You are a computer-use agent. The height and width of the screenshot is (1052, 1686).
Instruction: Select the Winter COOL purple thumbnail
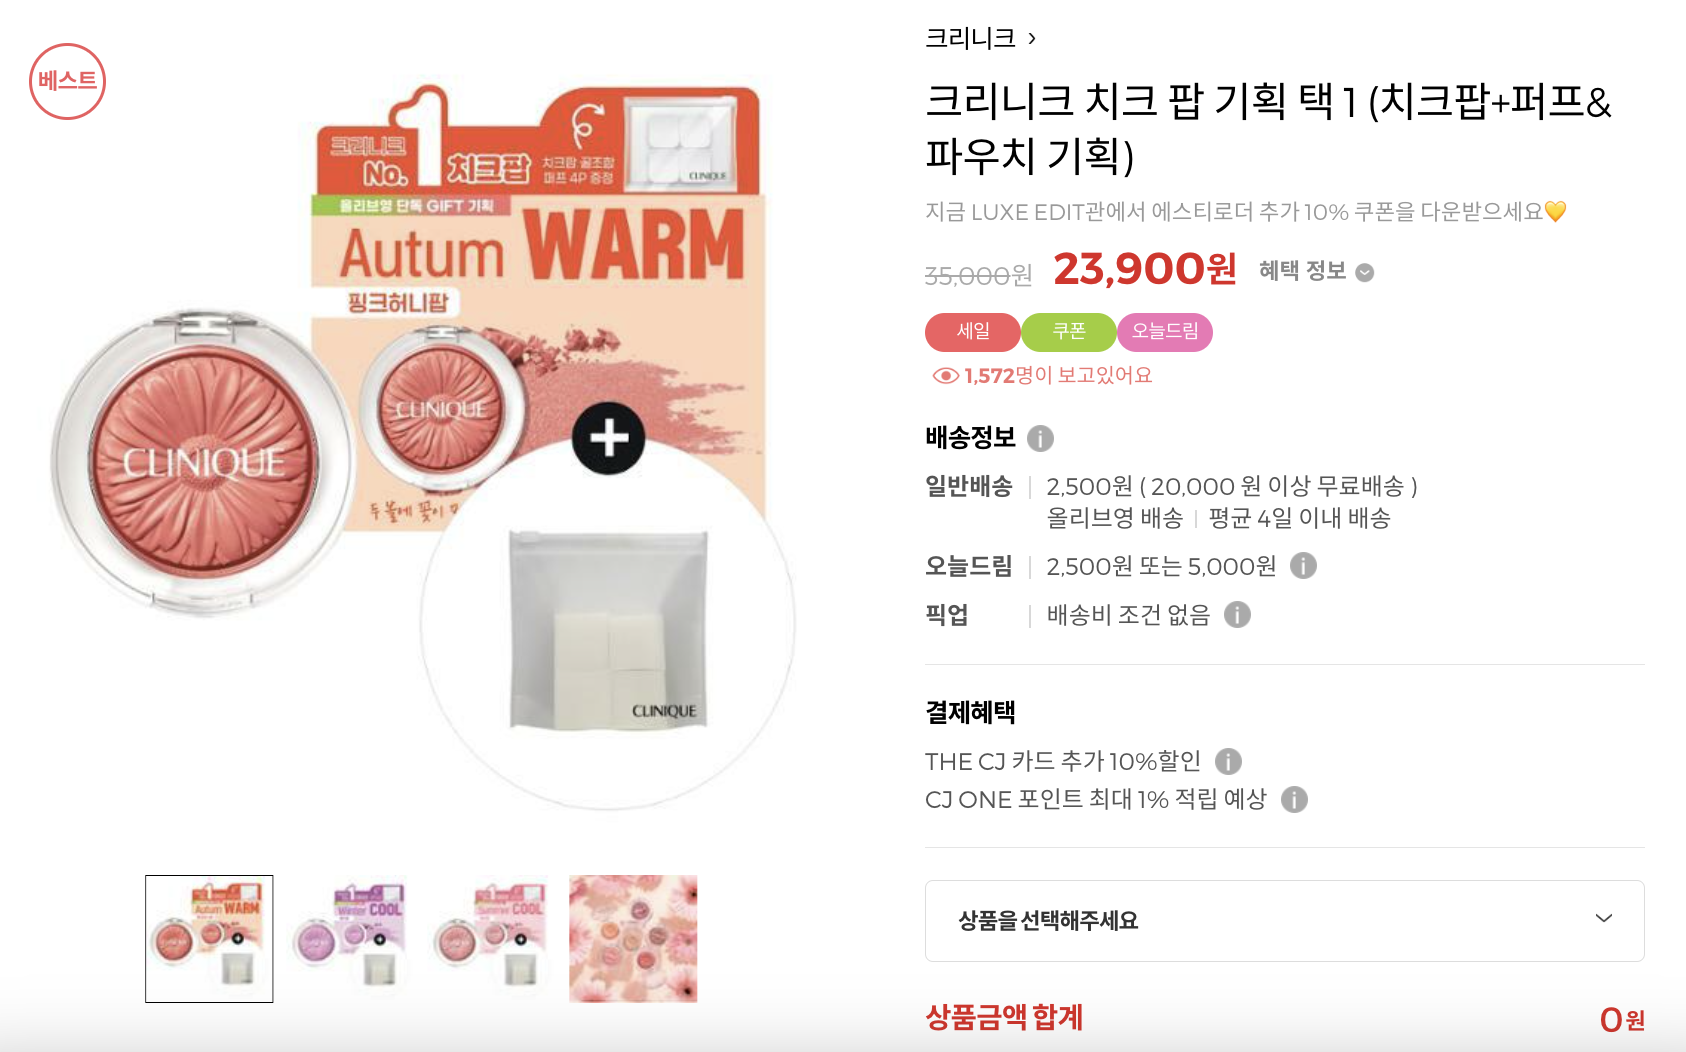(350, 939)
